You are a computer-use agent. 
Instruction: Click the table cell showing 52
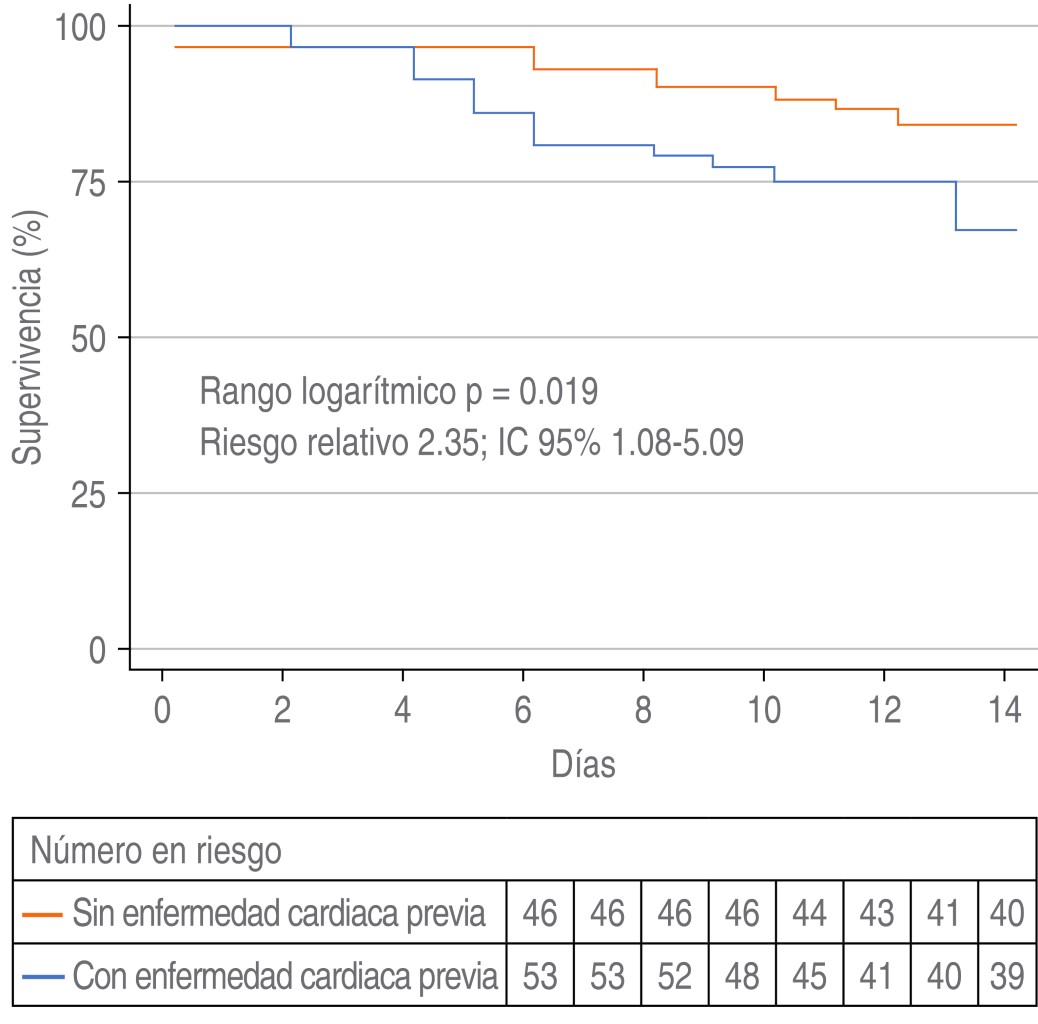674,975
